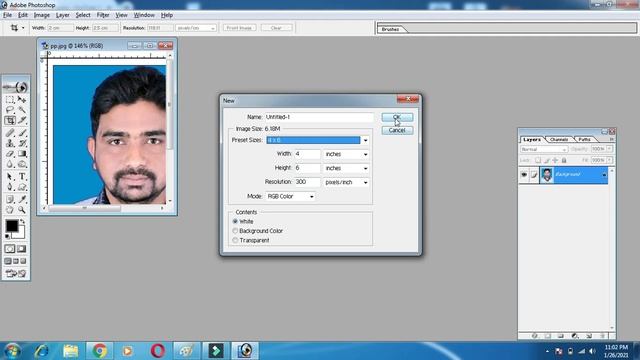
Task: Click the Clear button in options bar
Action: (276, 28)
